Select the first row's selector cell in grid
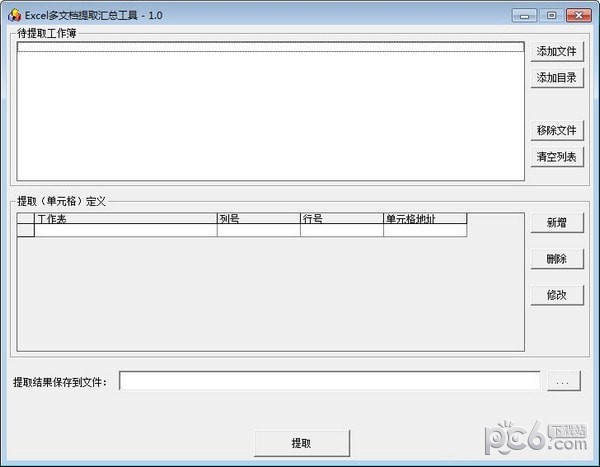Image resolution: width=600 pixels, height=467 pixels. (x=26, y=230)
